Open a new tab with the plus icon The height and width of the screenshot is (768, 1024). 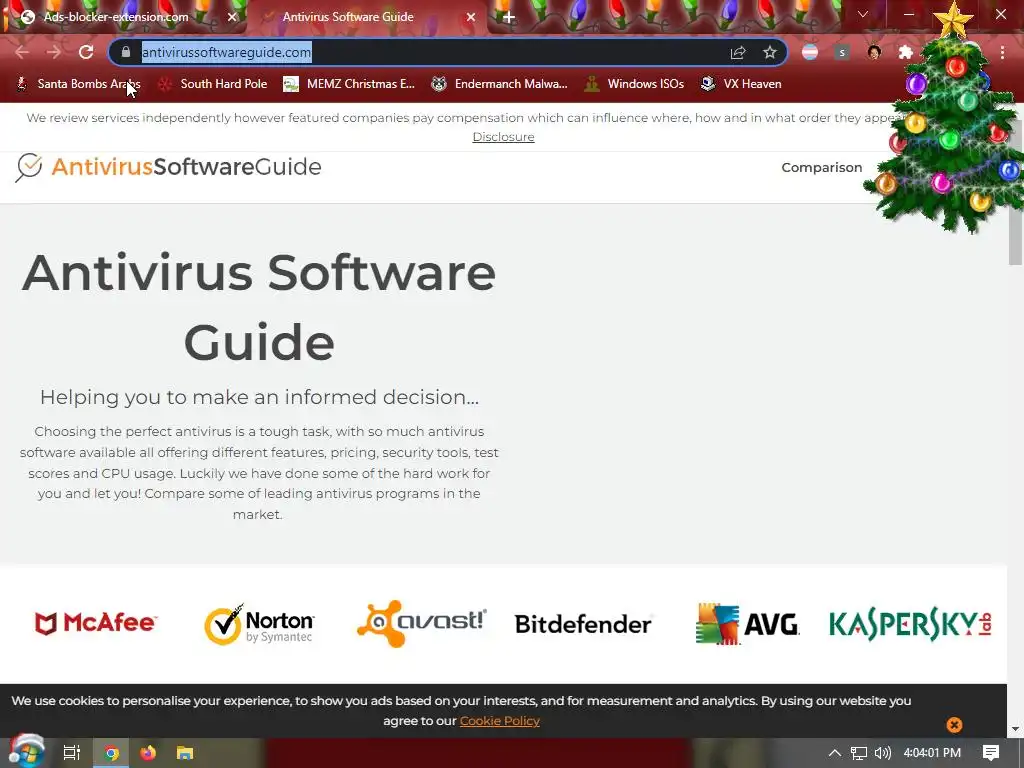(509, 17)
